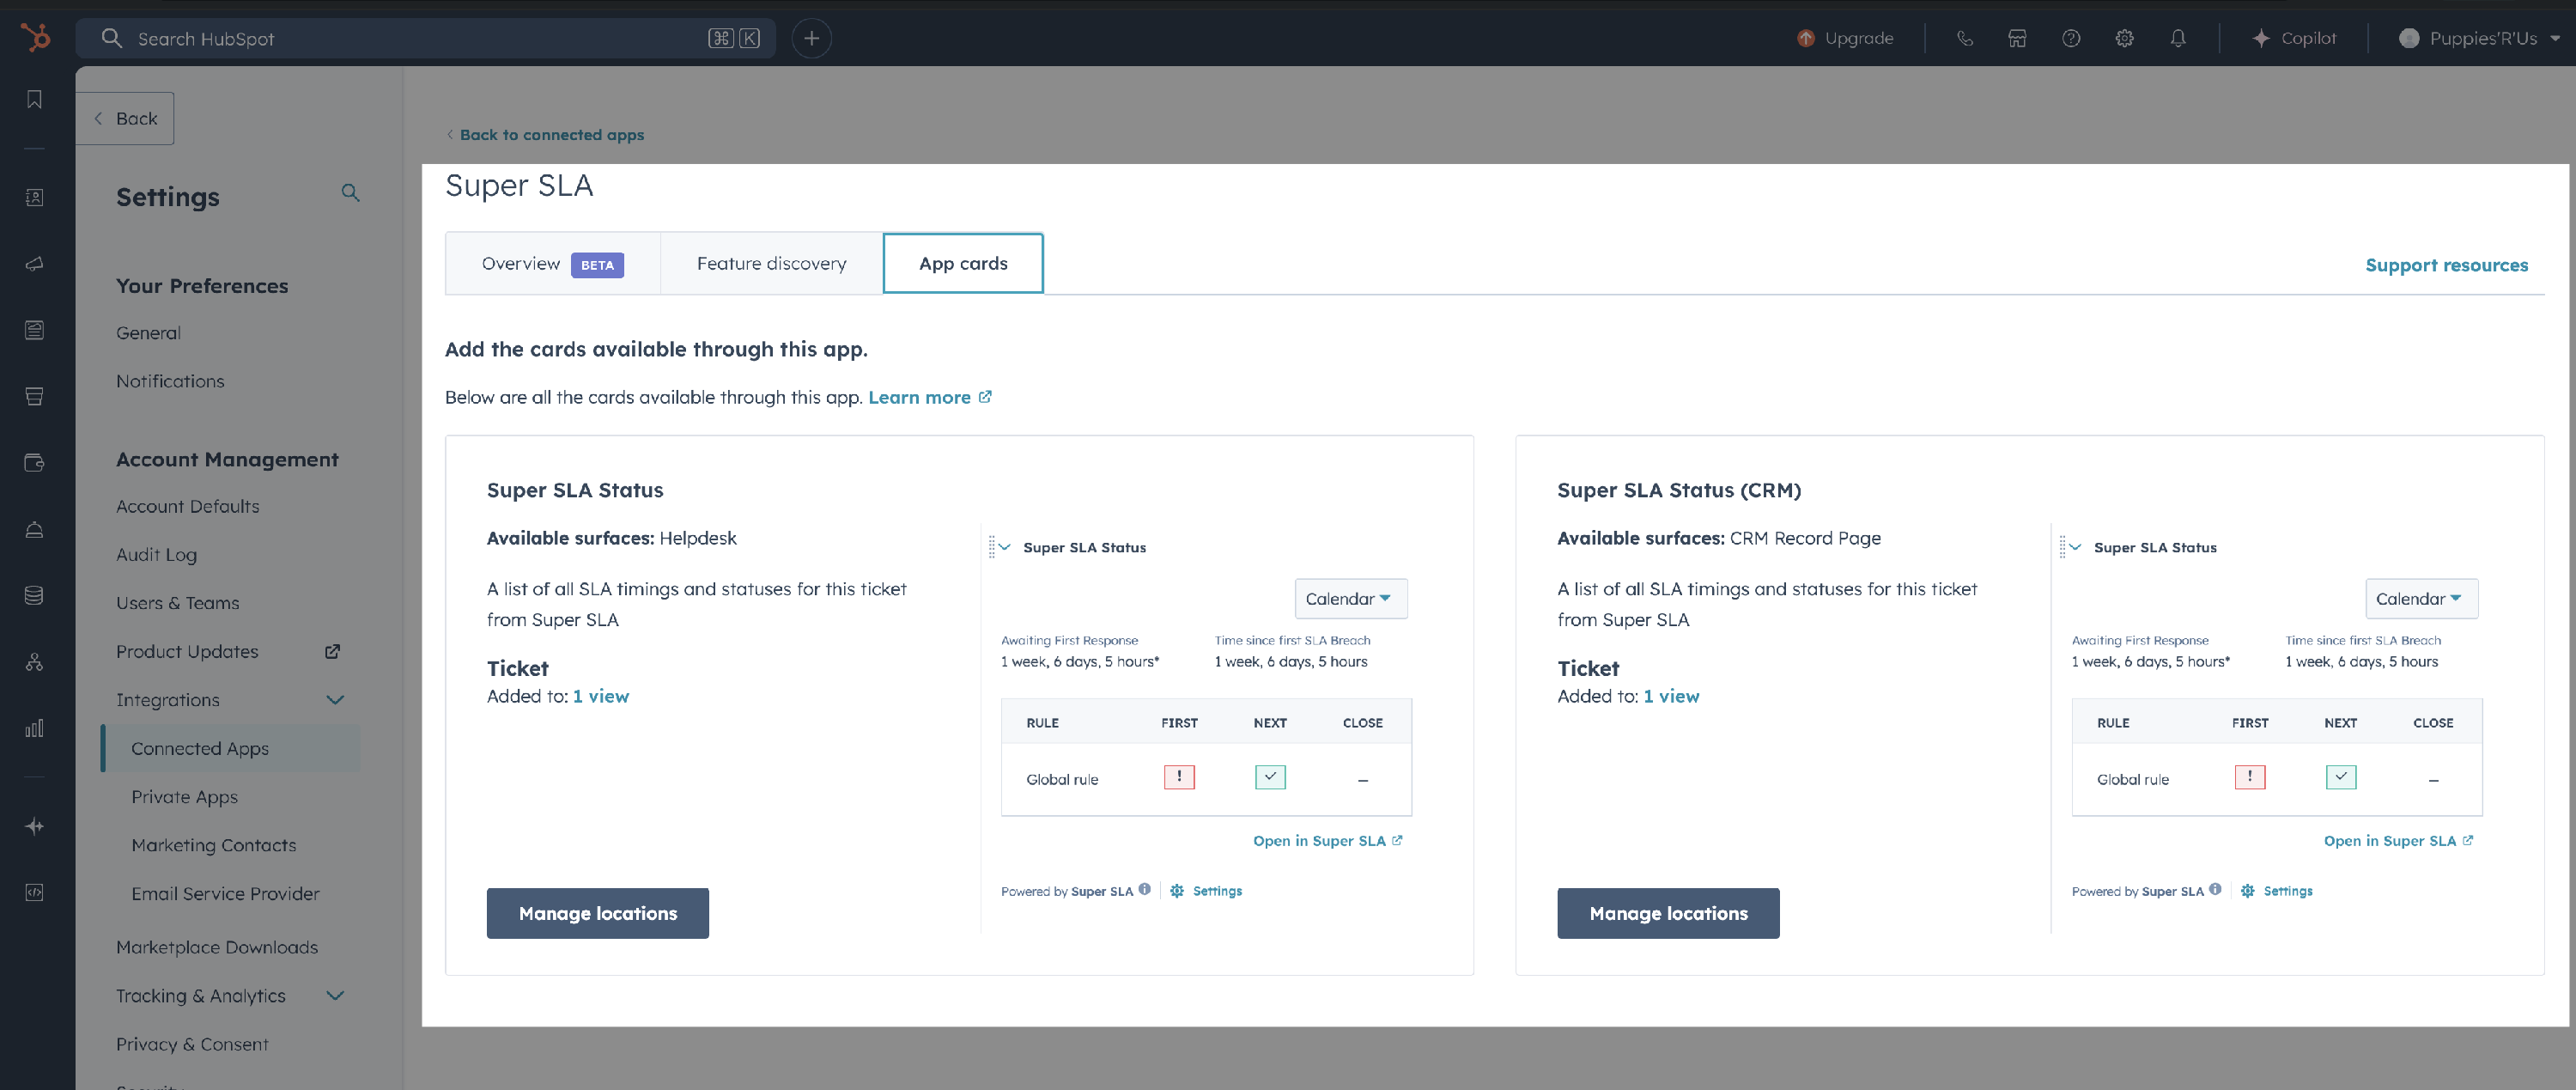Click the search icon next to Settings heading
The image size is (2576, 1090).
click(350, 192)
